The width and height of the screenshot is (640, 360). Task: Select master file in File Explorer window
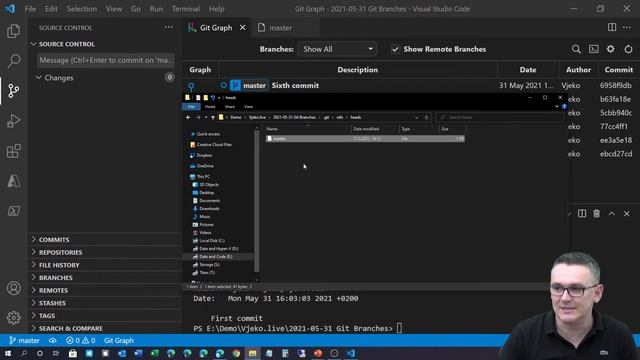365,139
